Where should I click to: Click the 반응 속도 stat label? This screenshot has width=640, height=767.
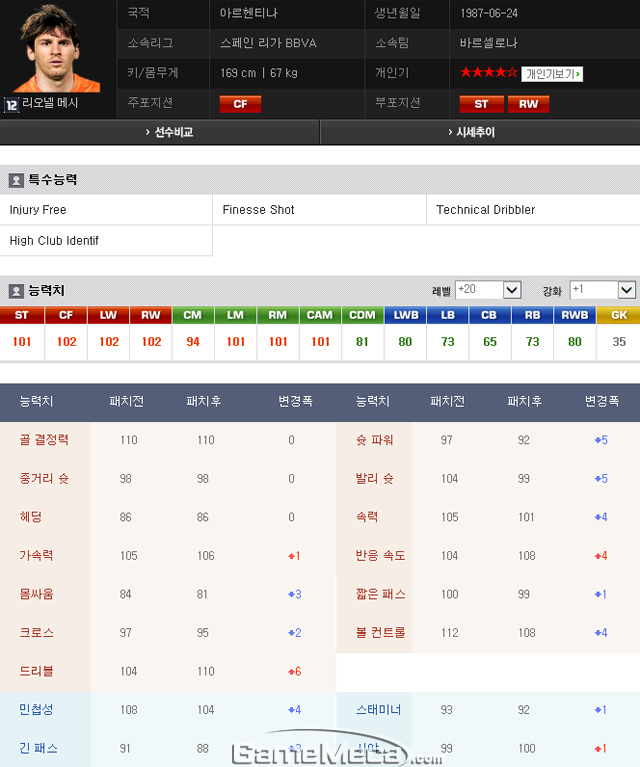(x=380, y=555)
